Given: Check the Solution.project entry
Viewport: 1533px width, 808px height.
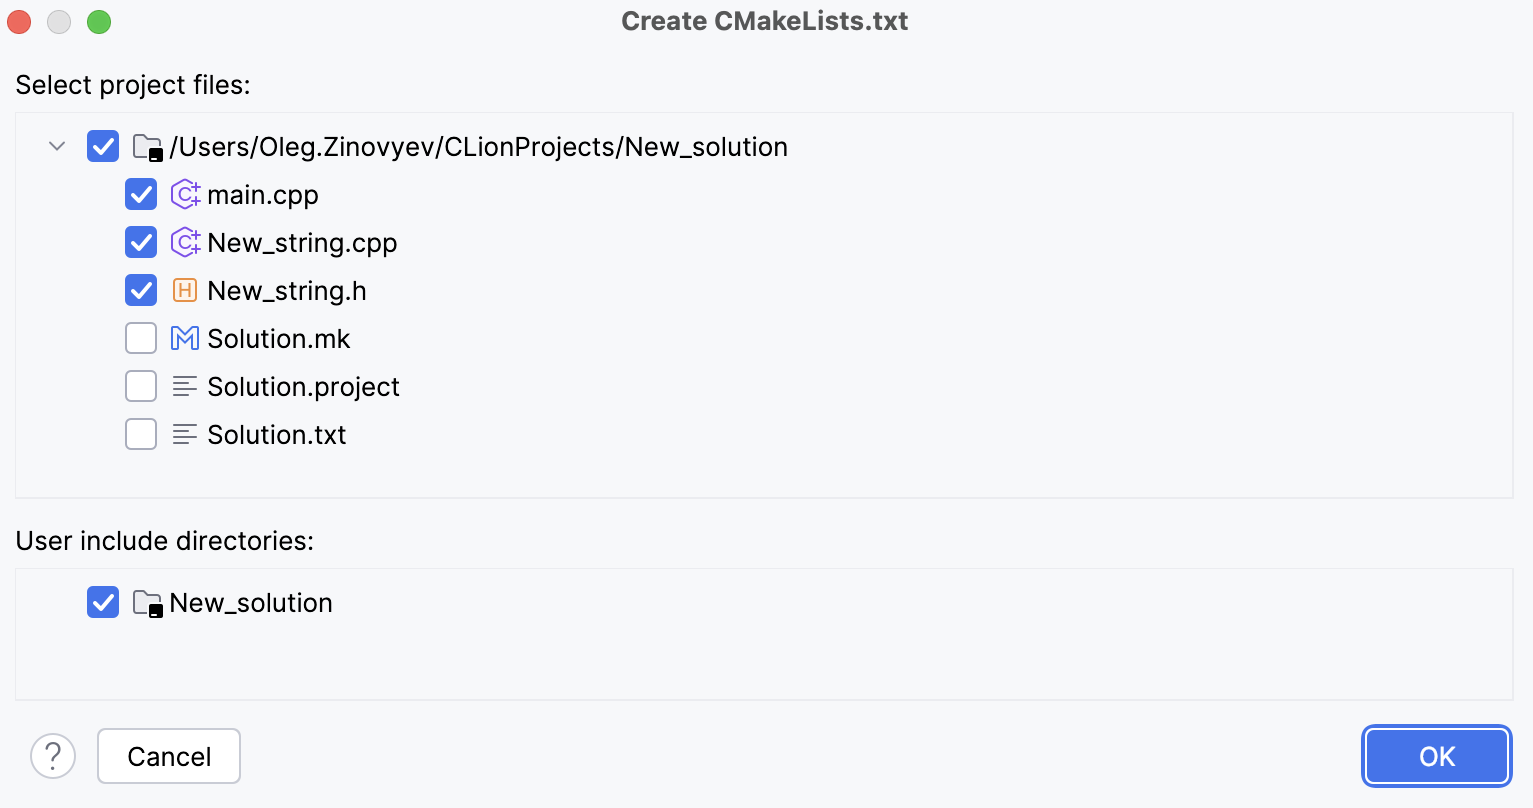Looking at the screenshot, I should click(x=141, y=386).
